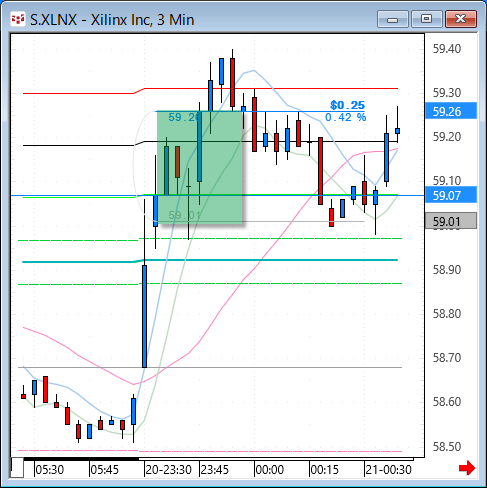
Task: Click the red arrow scroll-to-latest icon
Action: point(467,468)
